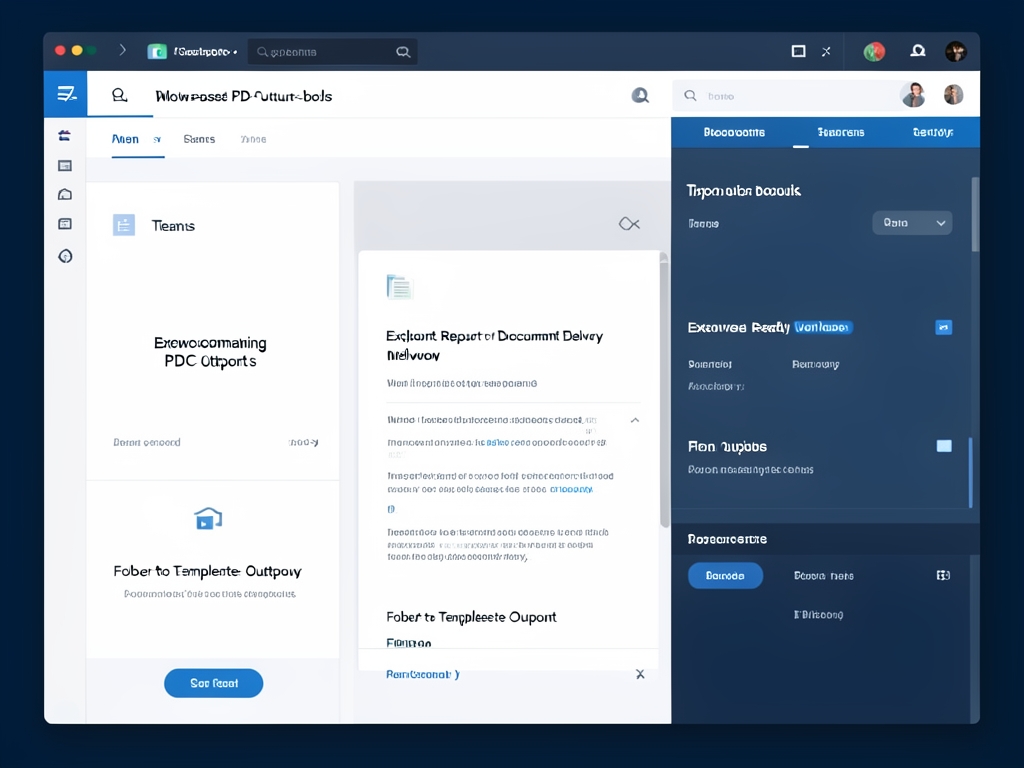Click the blue inline link ending second paragraph

[571, 489]
